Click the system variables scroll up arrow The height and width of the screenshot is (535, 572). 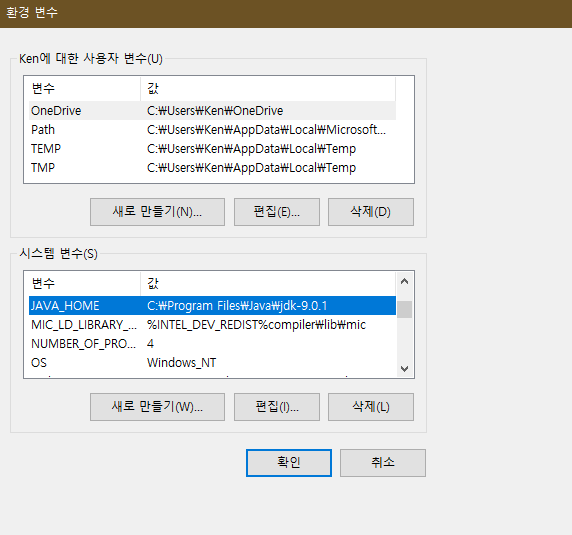tap(404, 281)
